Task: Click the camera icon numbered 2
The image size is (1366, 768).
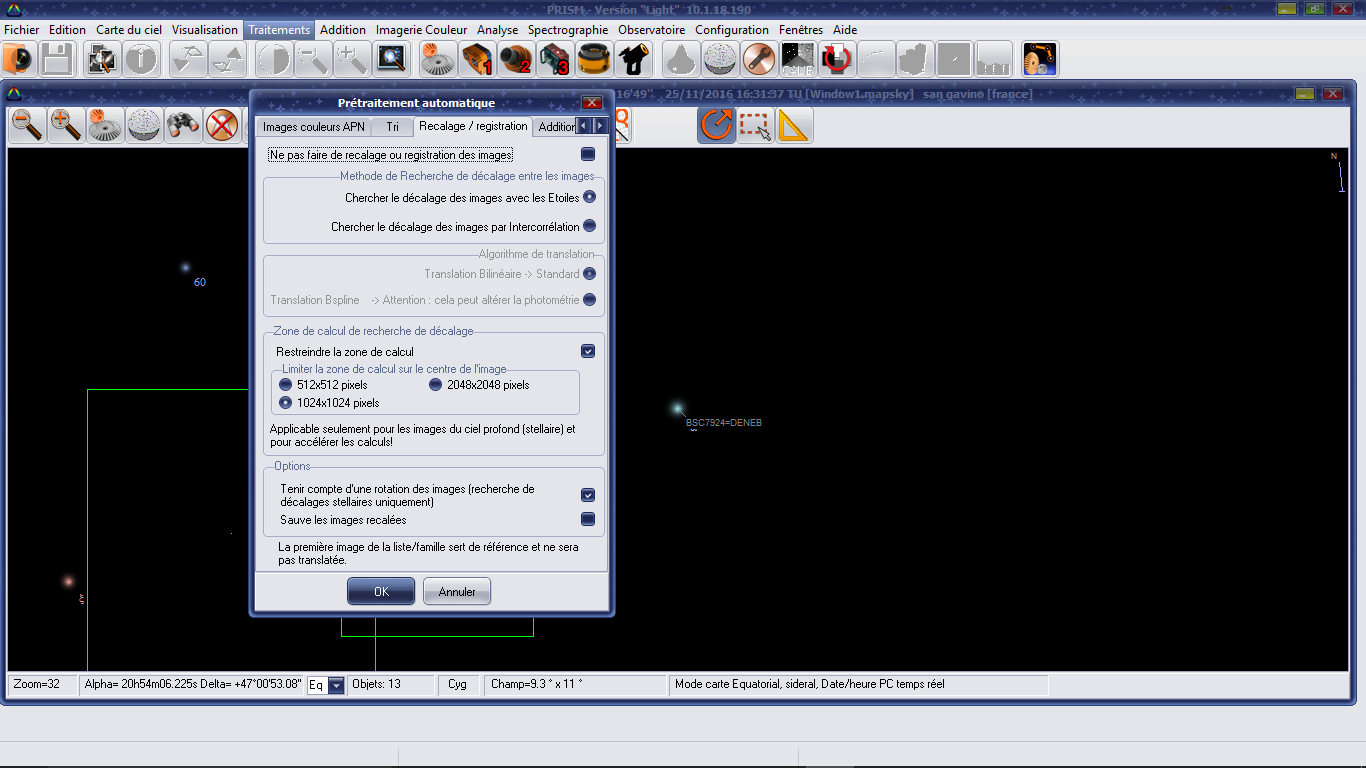Action: click(516, 60)
